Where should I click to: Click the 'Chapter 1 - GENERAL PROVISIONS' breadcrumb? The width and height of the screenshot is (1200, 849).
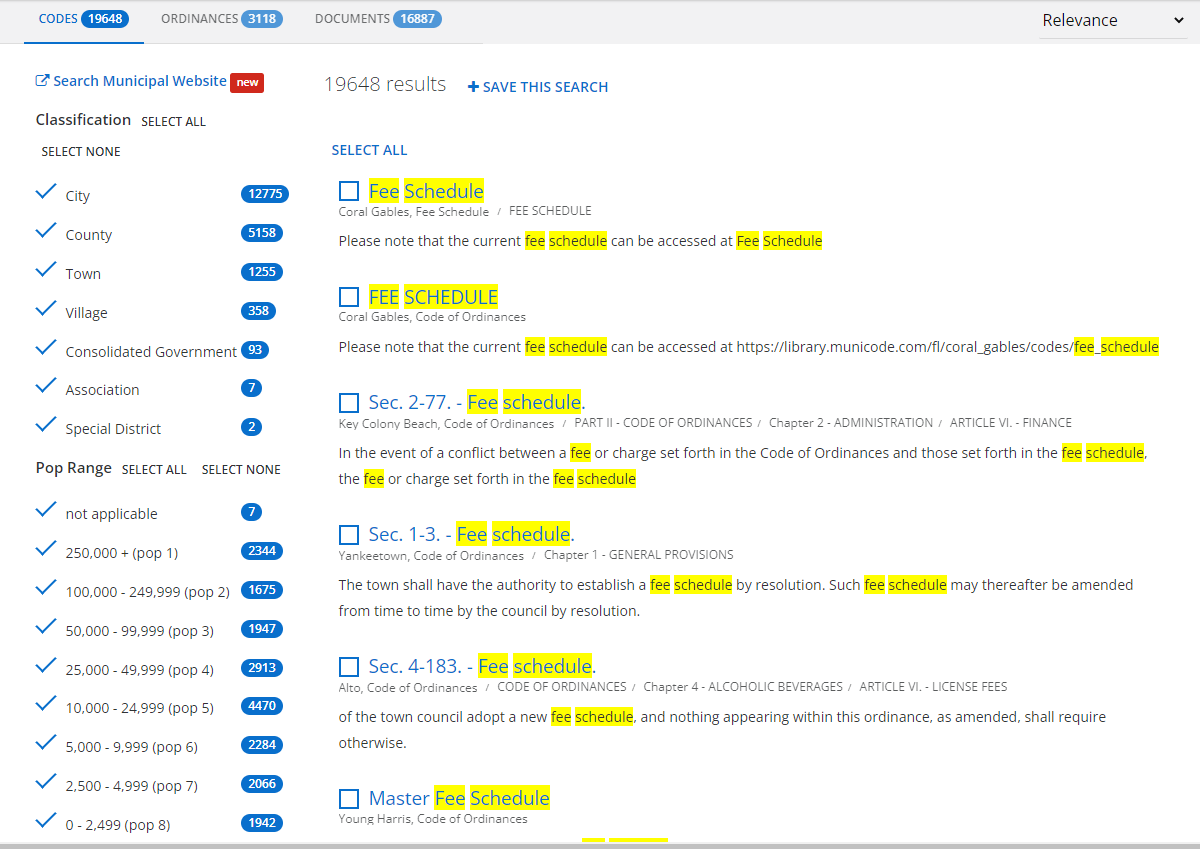click(639, 555)
